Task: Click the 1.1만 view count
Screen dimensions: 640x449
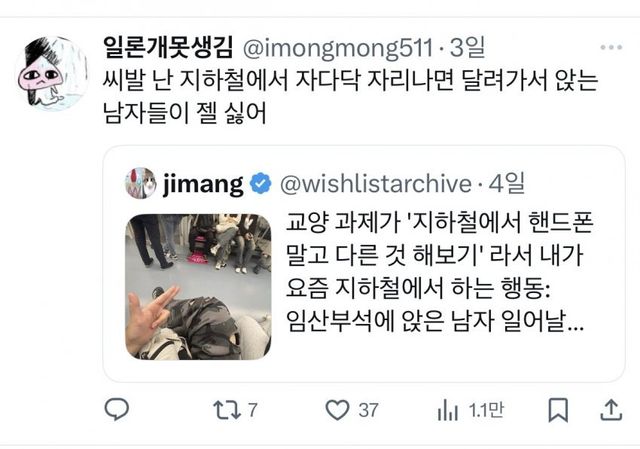Action: click(x=486, y=410)
